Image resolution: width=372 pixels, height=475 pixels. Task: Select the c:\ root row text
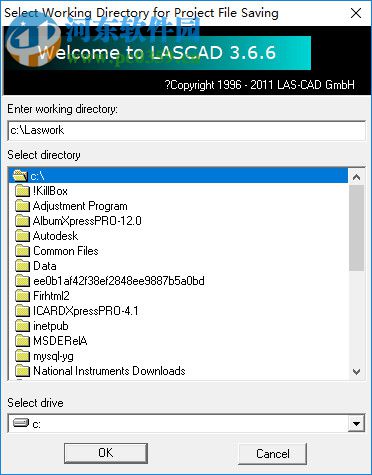pos(37,176)
